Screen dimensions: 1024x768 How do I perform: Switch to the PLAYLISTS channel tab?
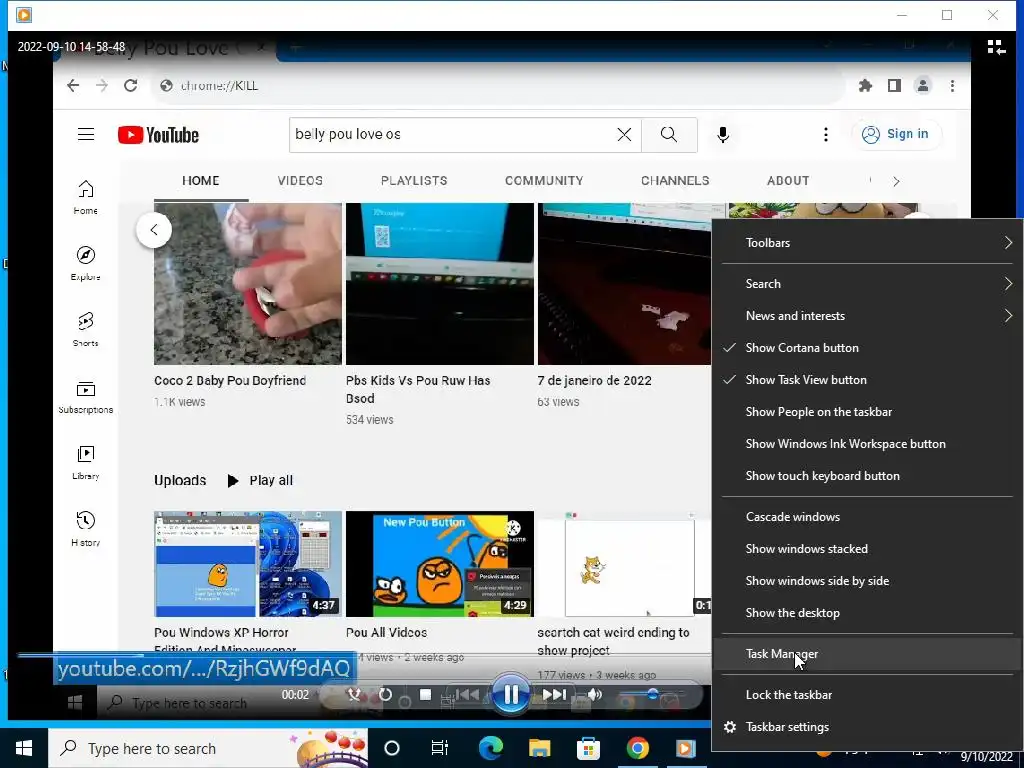[414, 181]
